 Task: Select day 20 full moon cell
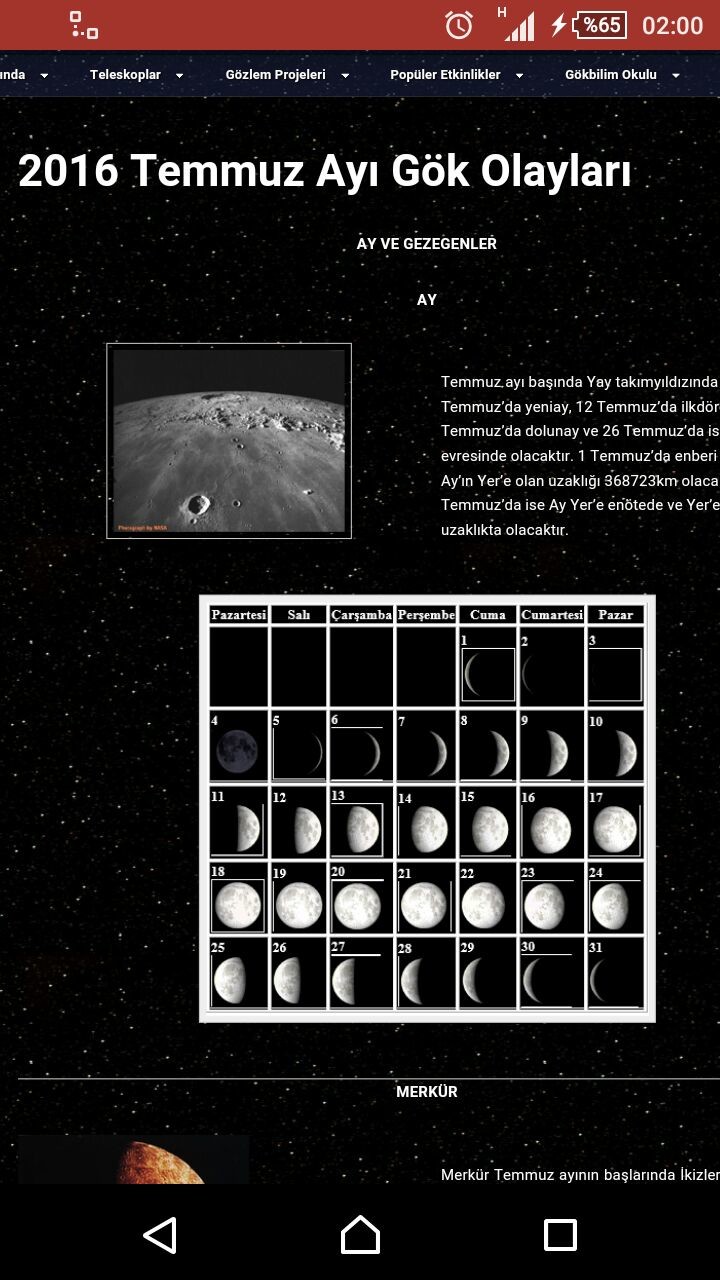coord(361,898)
